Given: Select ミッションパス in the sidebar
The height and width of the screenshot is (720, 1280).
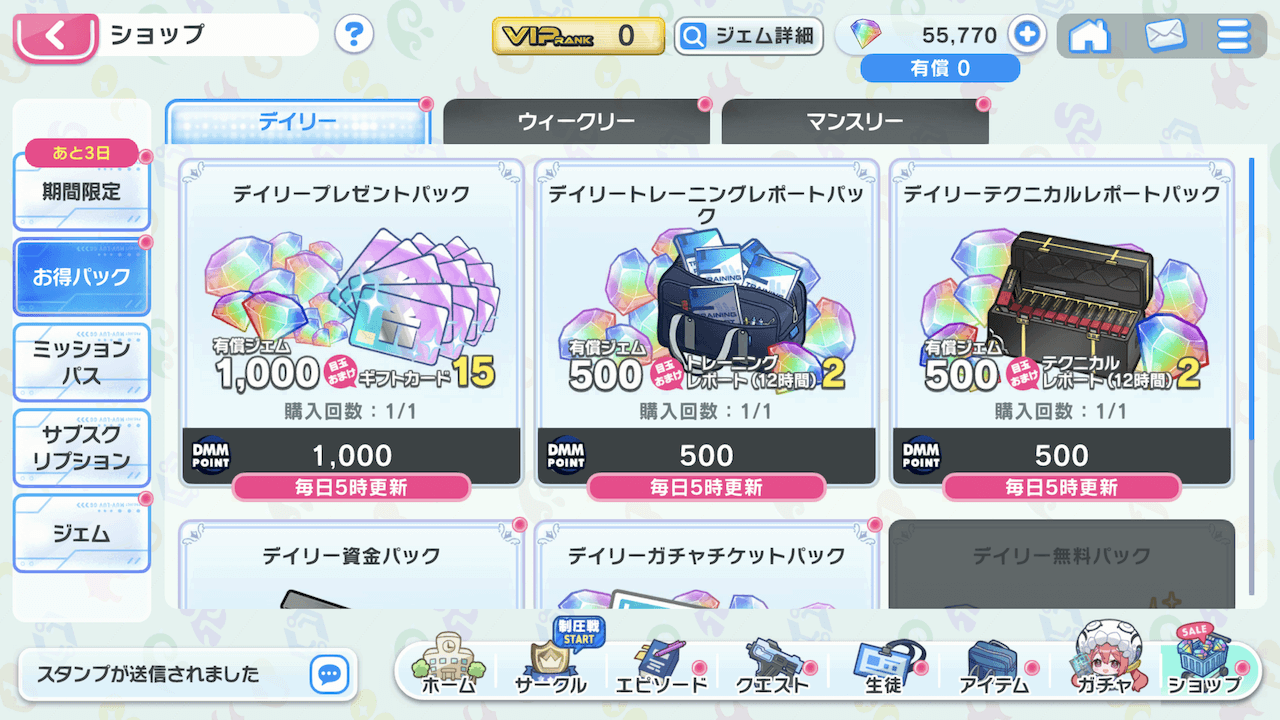Looking at the screenshot, I should click(x=82, y=362).
